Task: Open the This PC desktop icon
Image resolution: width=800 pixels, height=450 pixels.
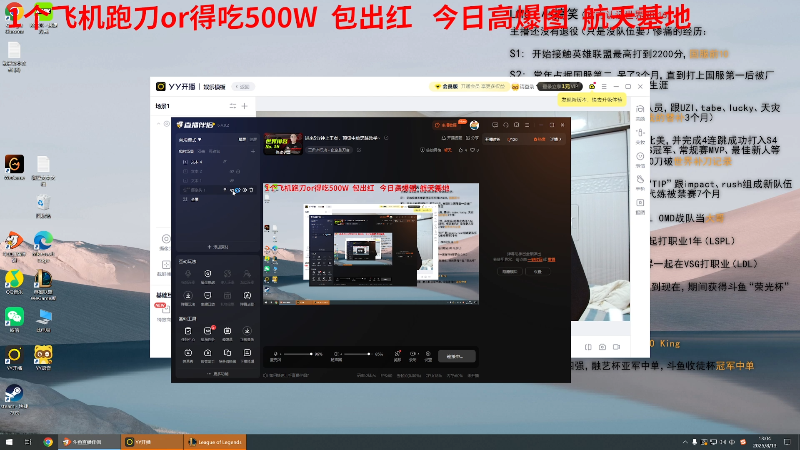Action: [x=43, y=319]
